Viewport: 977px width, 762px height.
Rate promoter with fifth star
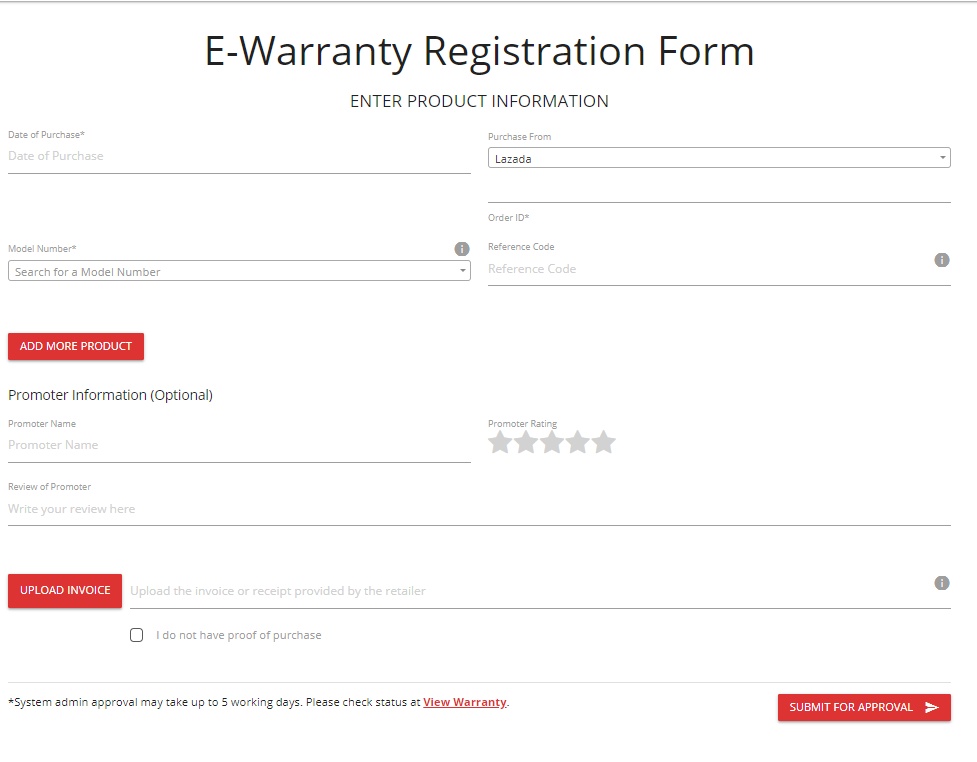(604, 442)
